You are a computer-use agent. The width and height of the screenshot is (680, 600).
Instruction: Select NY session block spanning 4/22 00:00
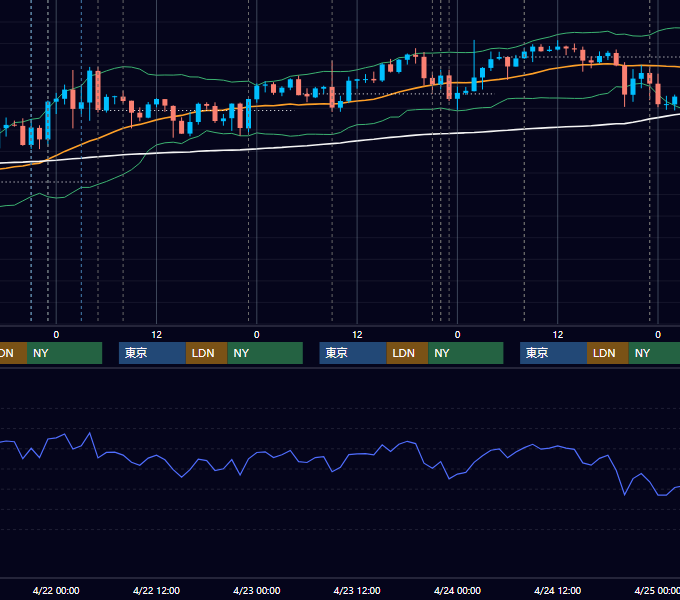(x=64, y=353)
